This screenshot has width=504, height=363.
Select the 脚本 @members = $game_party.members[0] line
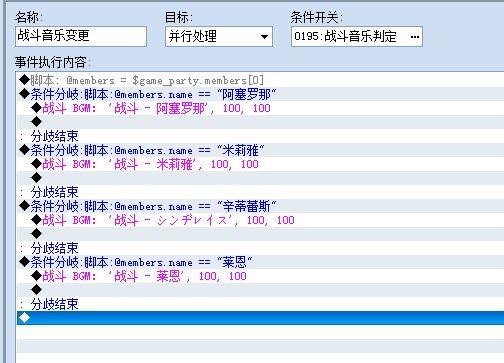[261, 80]
